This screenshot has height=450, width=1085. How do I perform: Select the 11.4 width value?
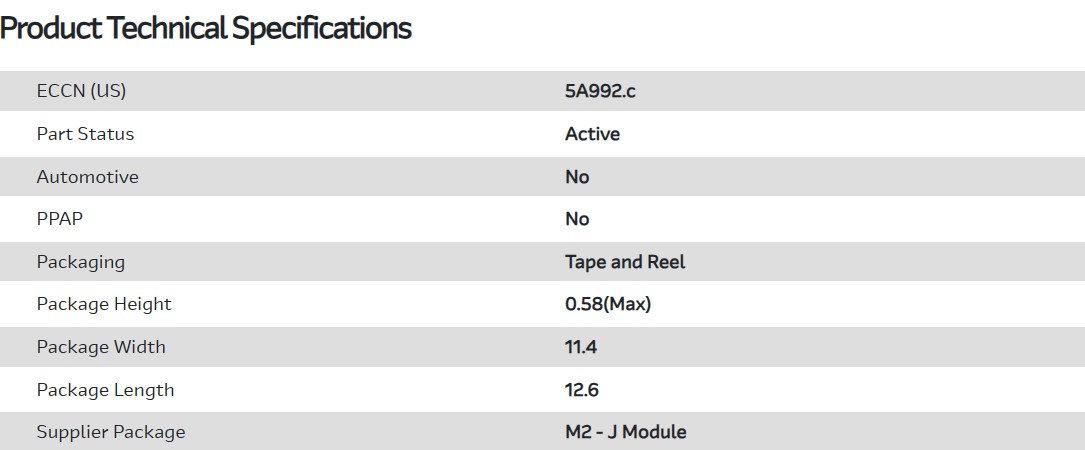(x=582, y=347)
